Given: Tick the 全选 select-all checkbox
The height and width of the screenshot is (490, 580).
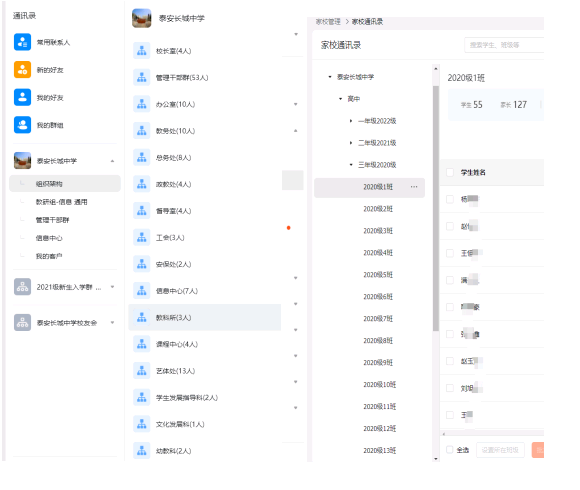Looking at the screenshot, I should (449, 450).
